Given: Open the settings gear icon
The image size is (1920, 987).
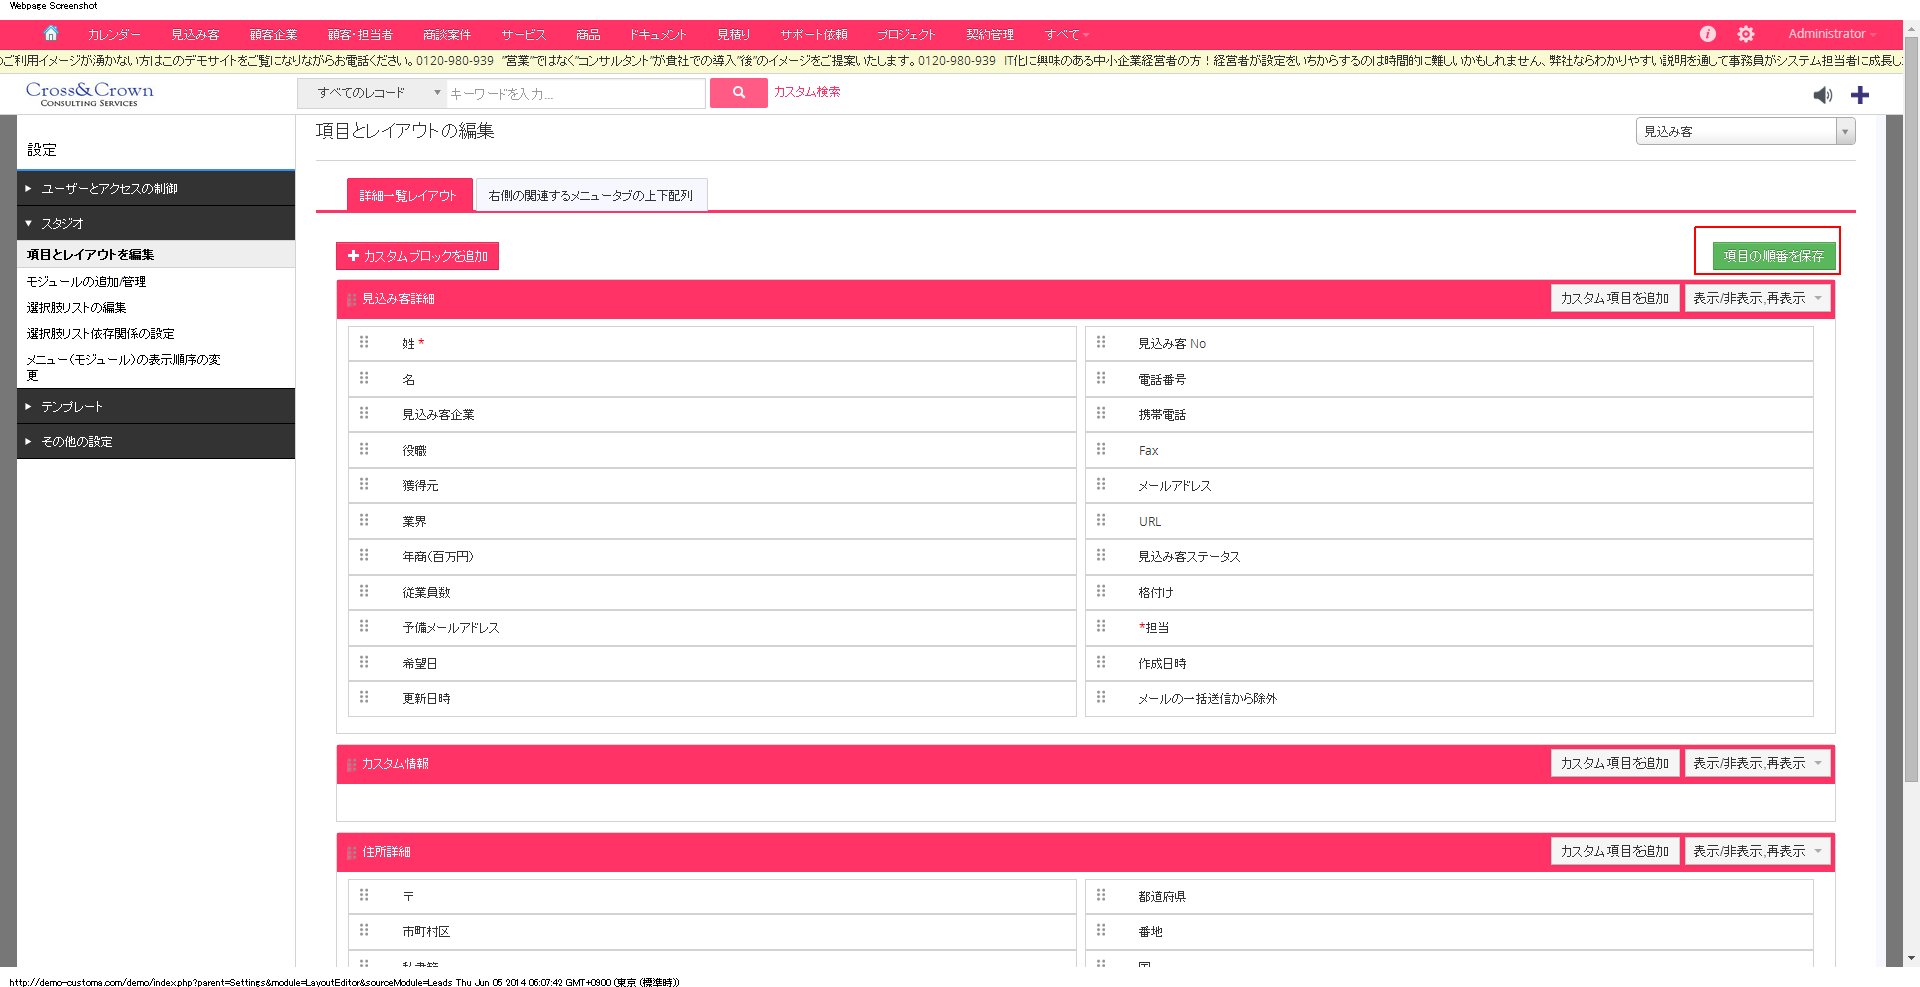Looking at the screenshot, I should click(1746, 34).
